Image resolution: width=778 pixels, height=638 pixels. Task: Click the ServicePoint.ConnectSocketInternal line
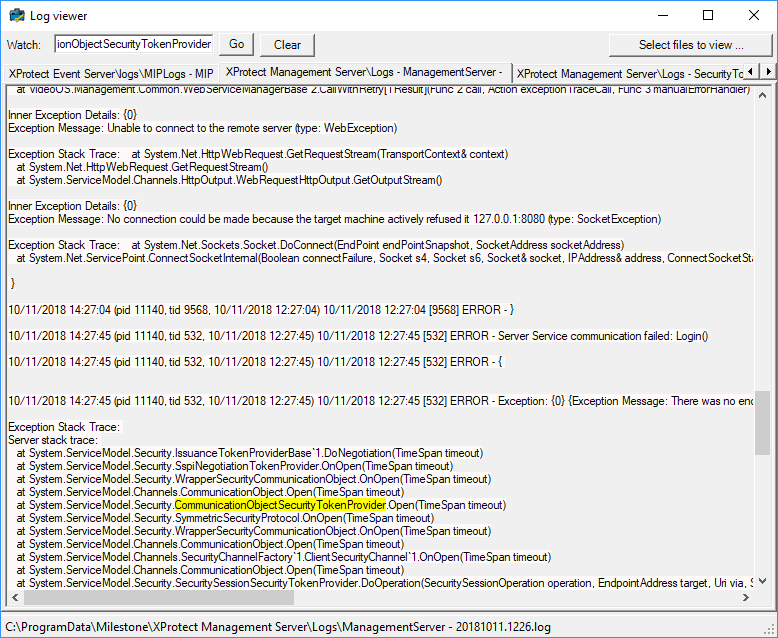click(385, 258)
